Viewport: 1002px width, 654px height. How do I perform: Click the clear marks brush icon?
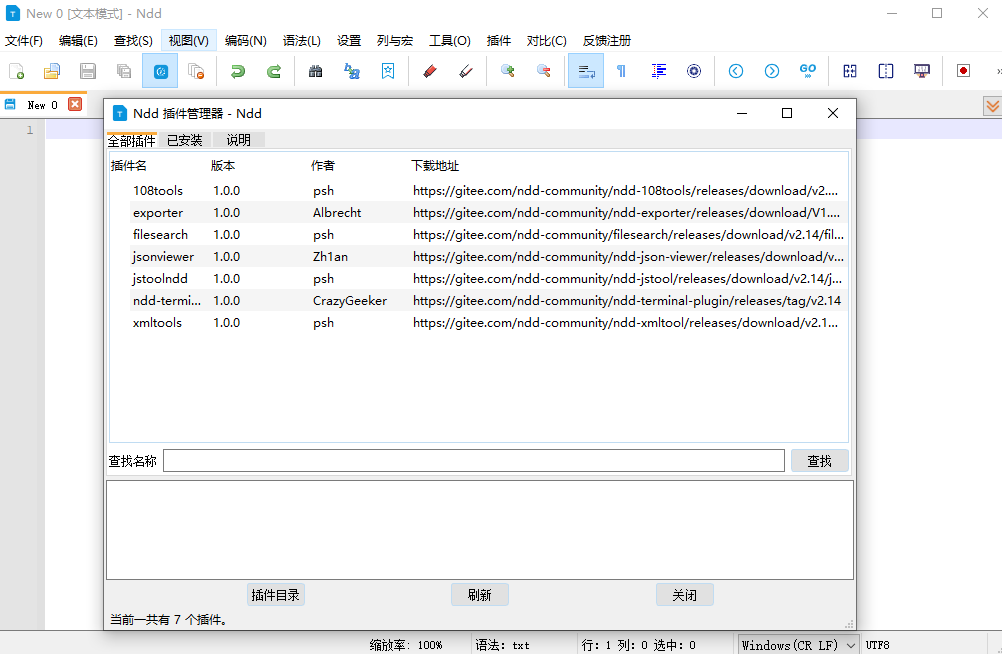466,71
